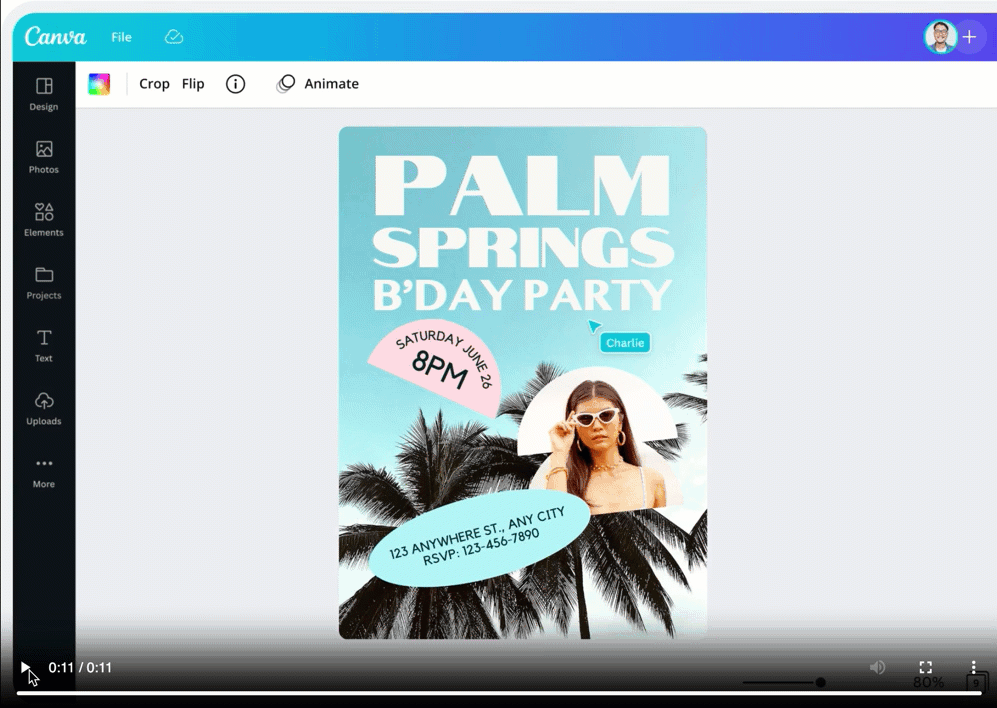997x708 pixels.
Task: Click Animate in the toolbar
Action: click(x=318, y=84)
